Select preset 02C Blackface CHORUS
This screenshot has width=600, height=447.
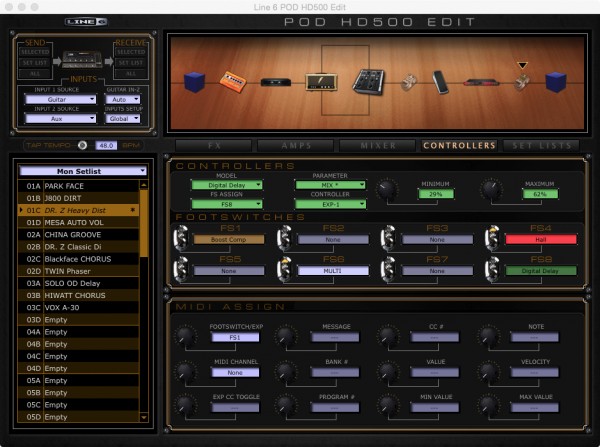[x=78, y=259]
